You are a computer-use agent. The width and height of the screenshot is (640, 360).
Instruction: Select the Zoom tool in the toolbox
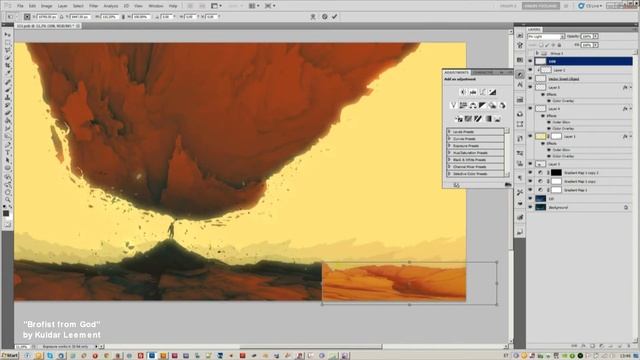[7, 199]
